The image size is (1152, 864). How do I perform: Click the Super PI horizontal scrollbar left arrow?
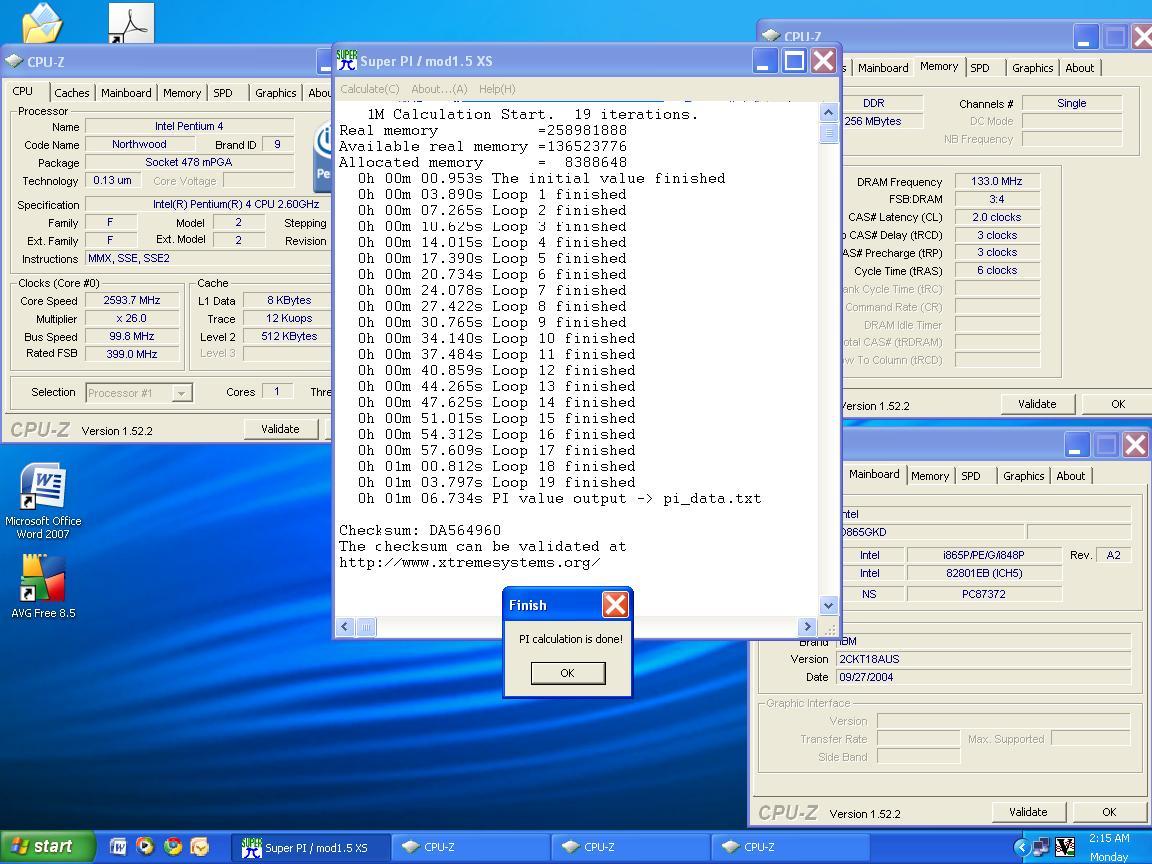click(x=345, y=627)
